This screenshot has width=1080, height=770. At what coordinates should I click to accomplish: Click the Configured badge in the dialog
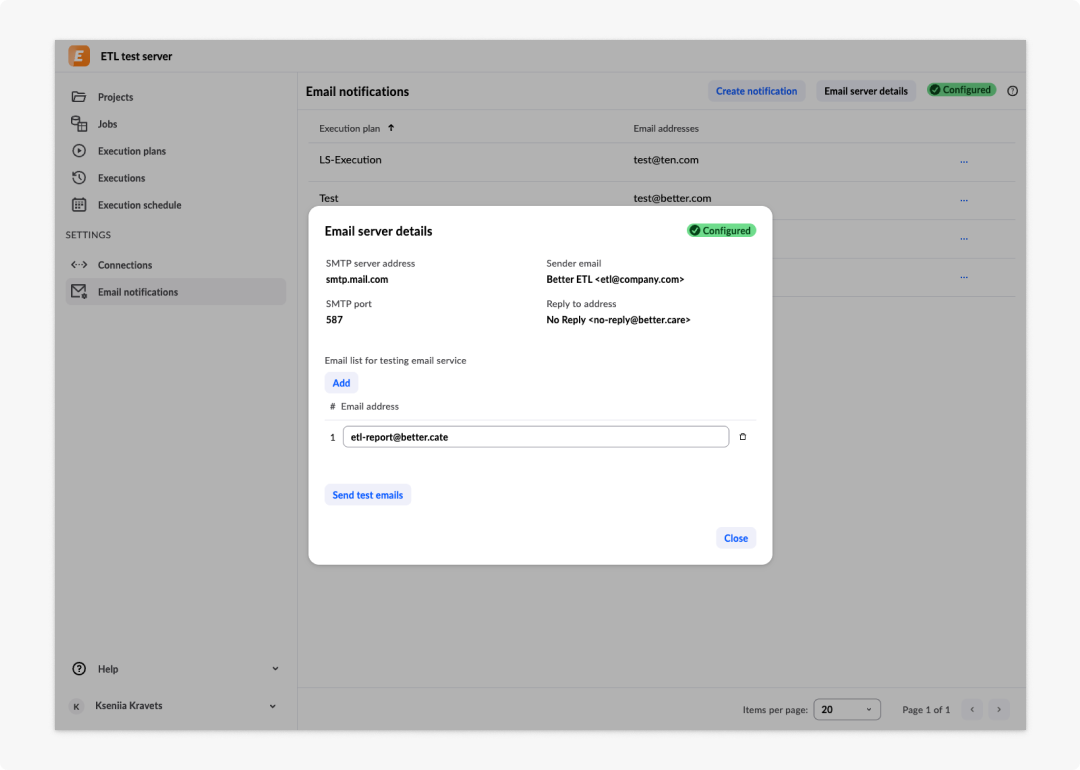click(721, 231)
